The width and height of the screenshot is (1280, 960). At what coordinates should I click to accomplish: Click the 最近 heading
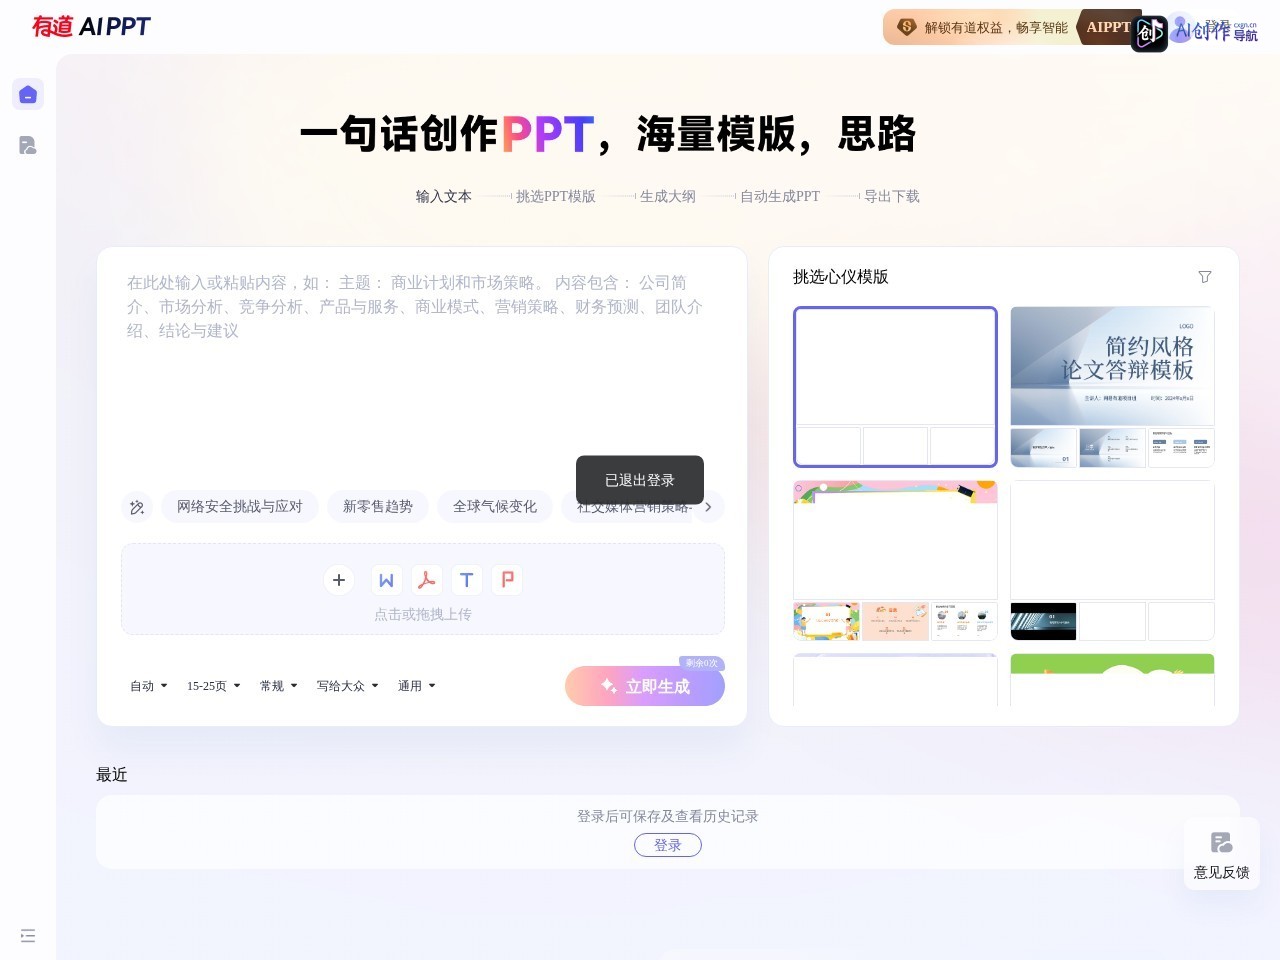(x=112, y=775)
